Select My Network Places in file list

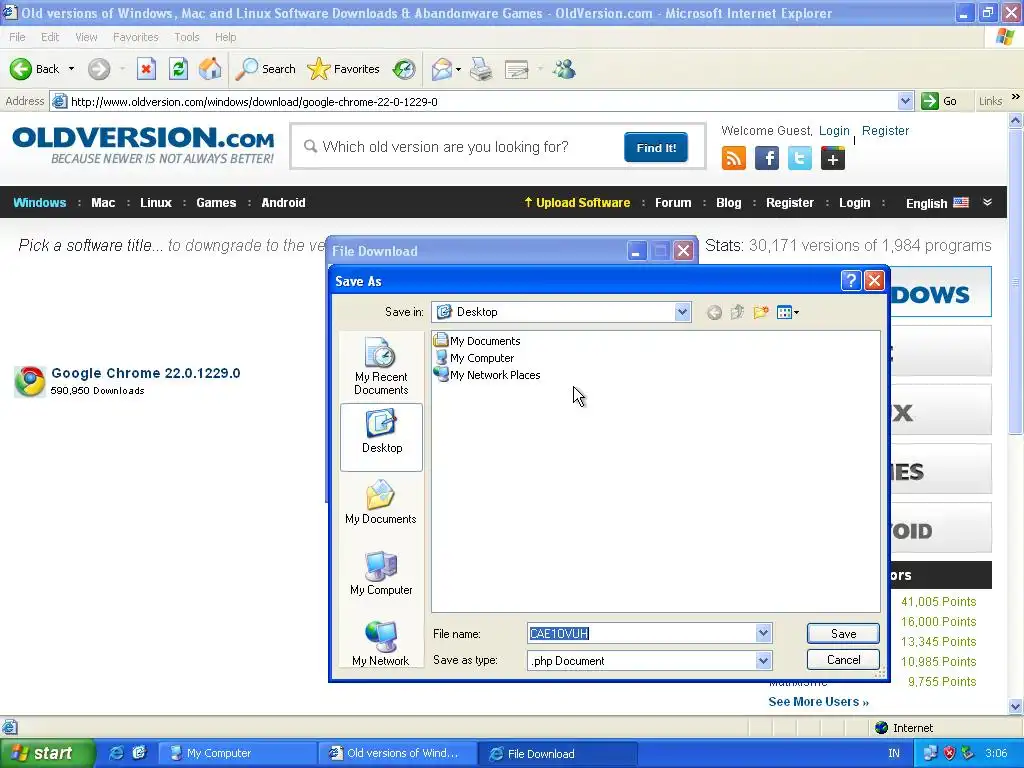click(487, 375)
